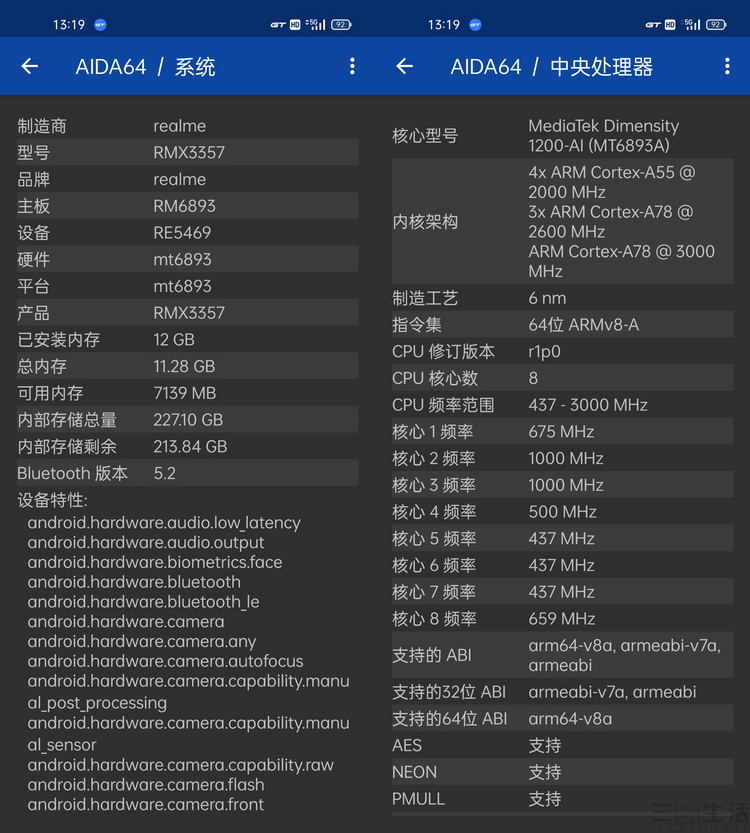Viewport: 750px width, 833px height.
Task: Select the 主板 RM6893 row
Action: pos(188,206)
